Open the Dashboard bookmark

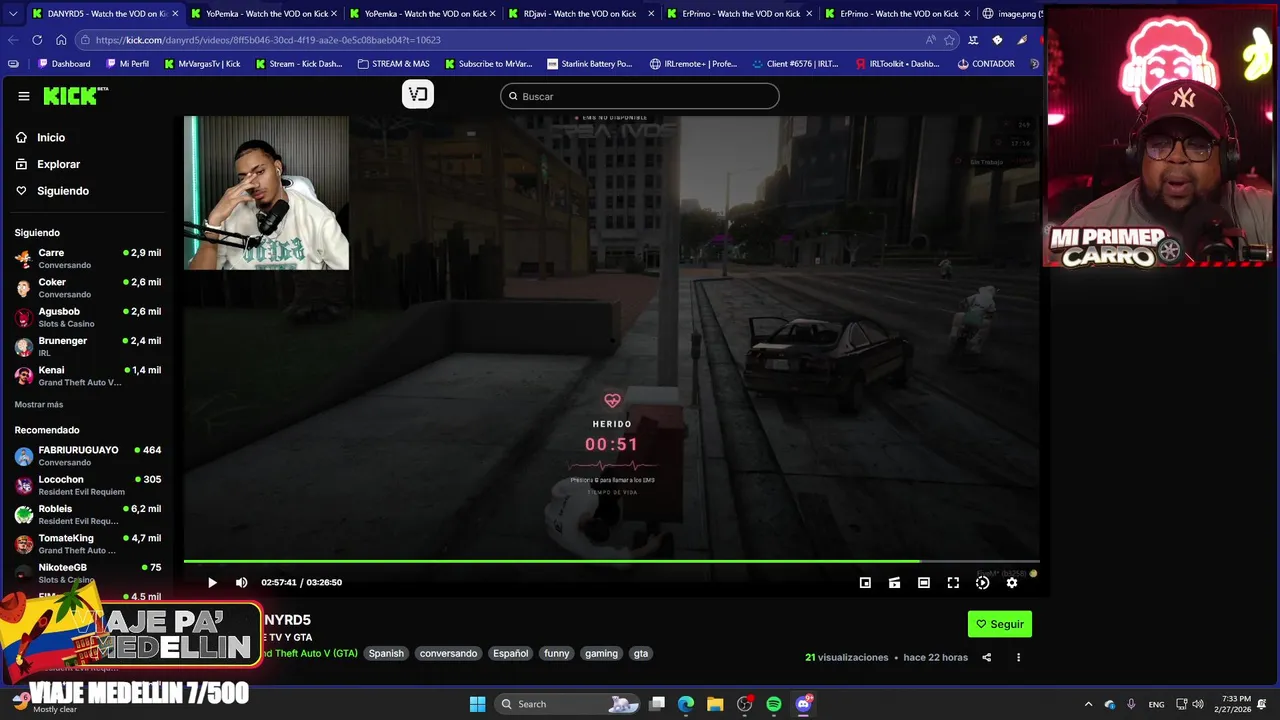pyautogui.click(x=64, y=64)
